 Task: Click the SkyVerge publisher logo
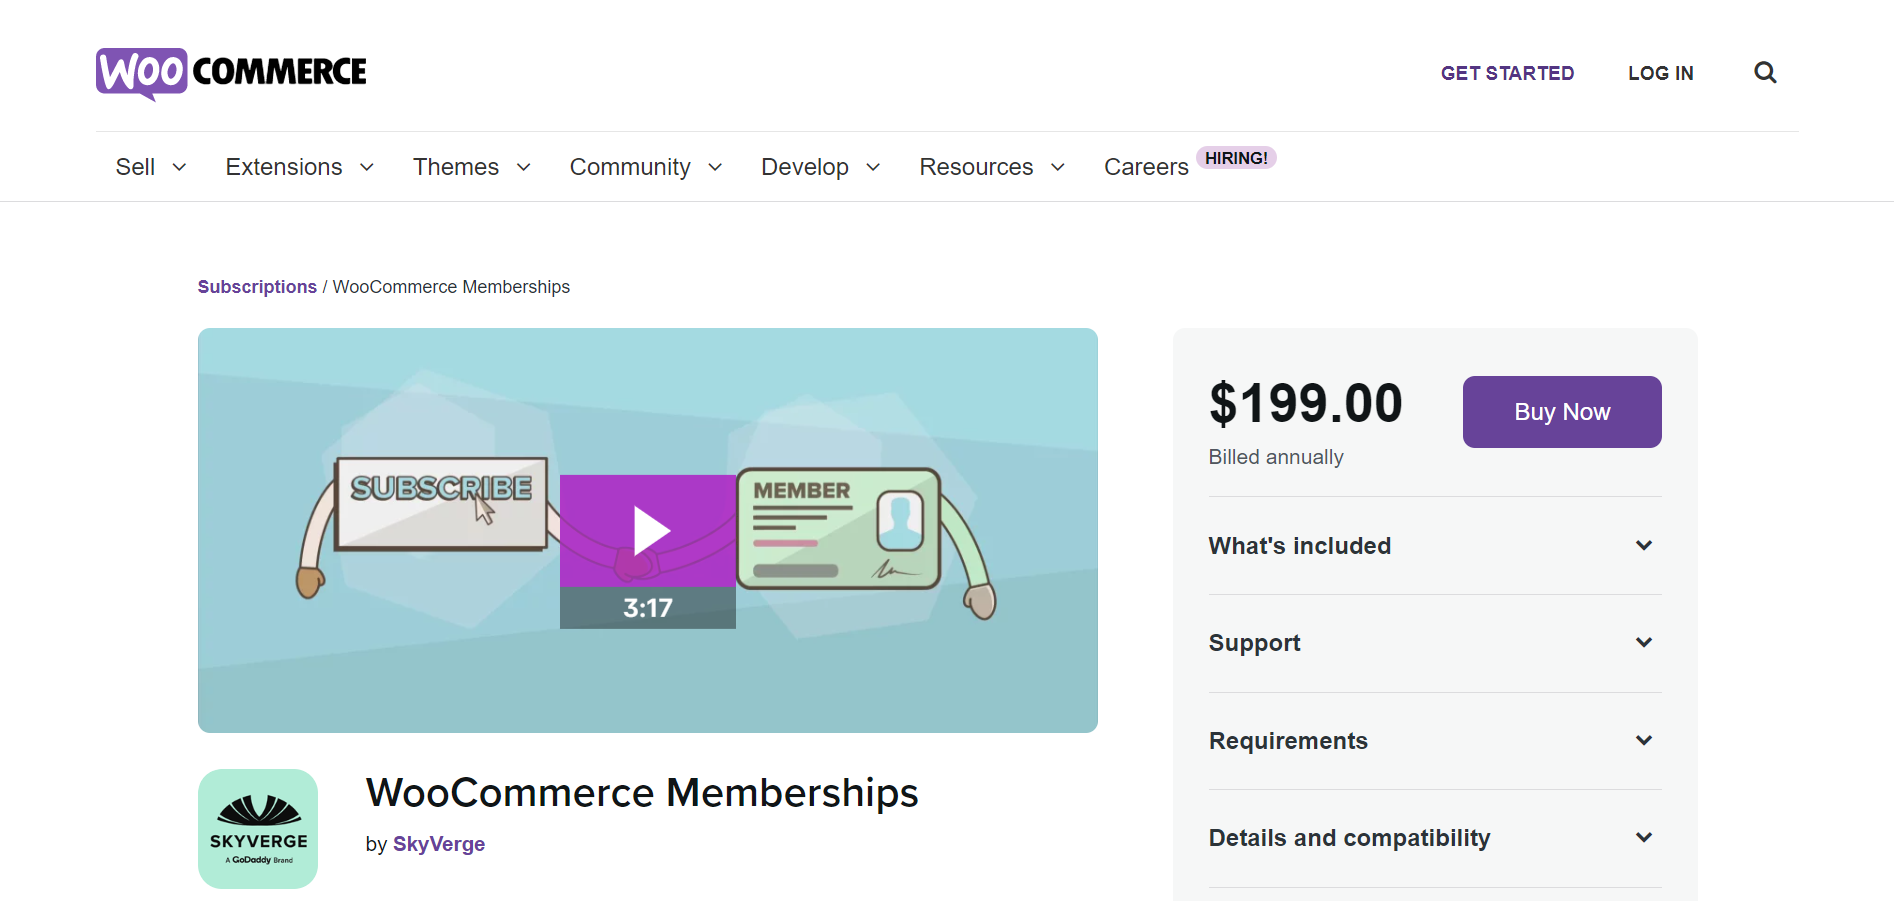coord(257,828)
